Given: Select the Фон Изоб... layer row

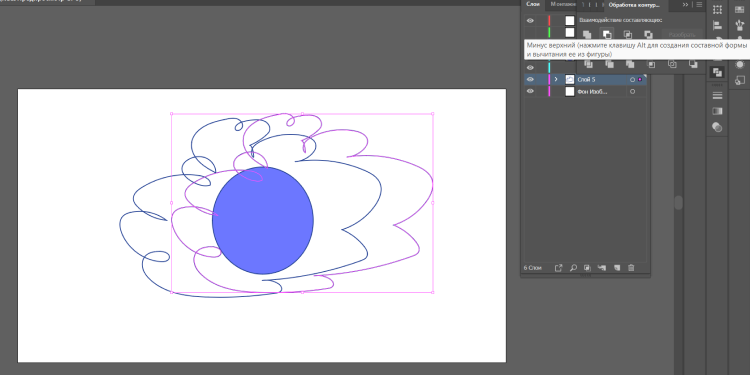Looking at the screenshot, I should click(585, 91).
